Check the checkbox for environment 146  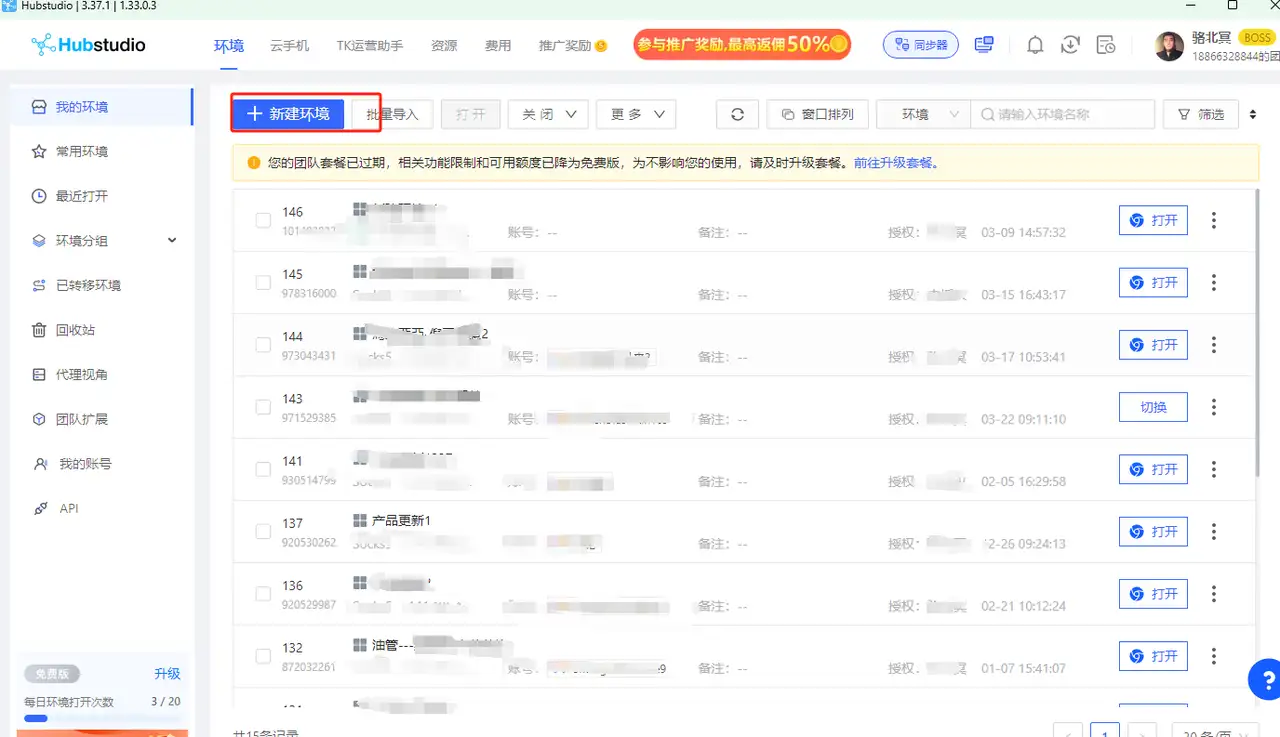tap(263, 221)
